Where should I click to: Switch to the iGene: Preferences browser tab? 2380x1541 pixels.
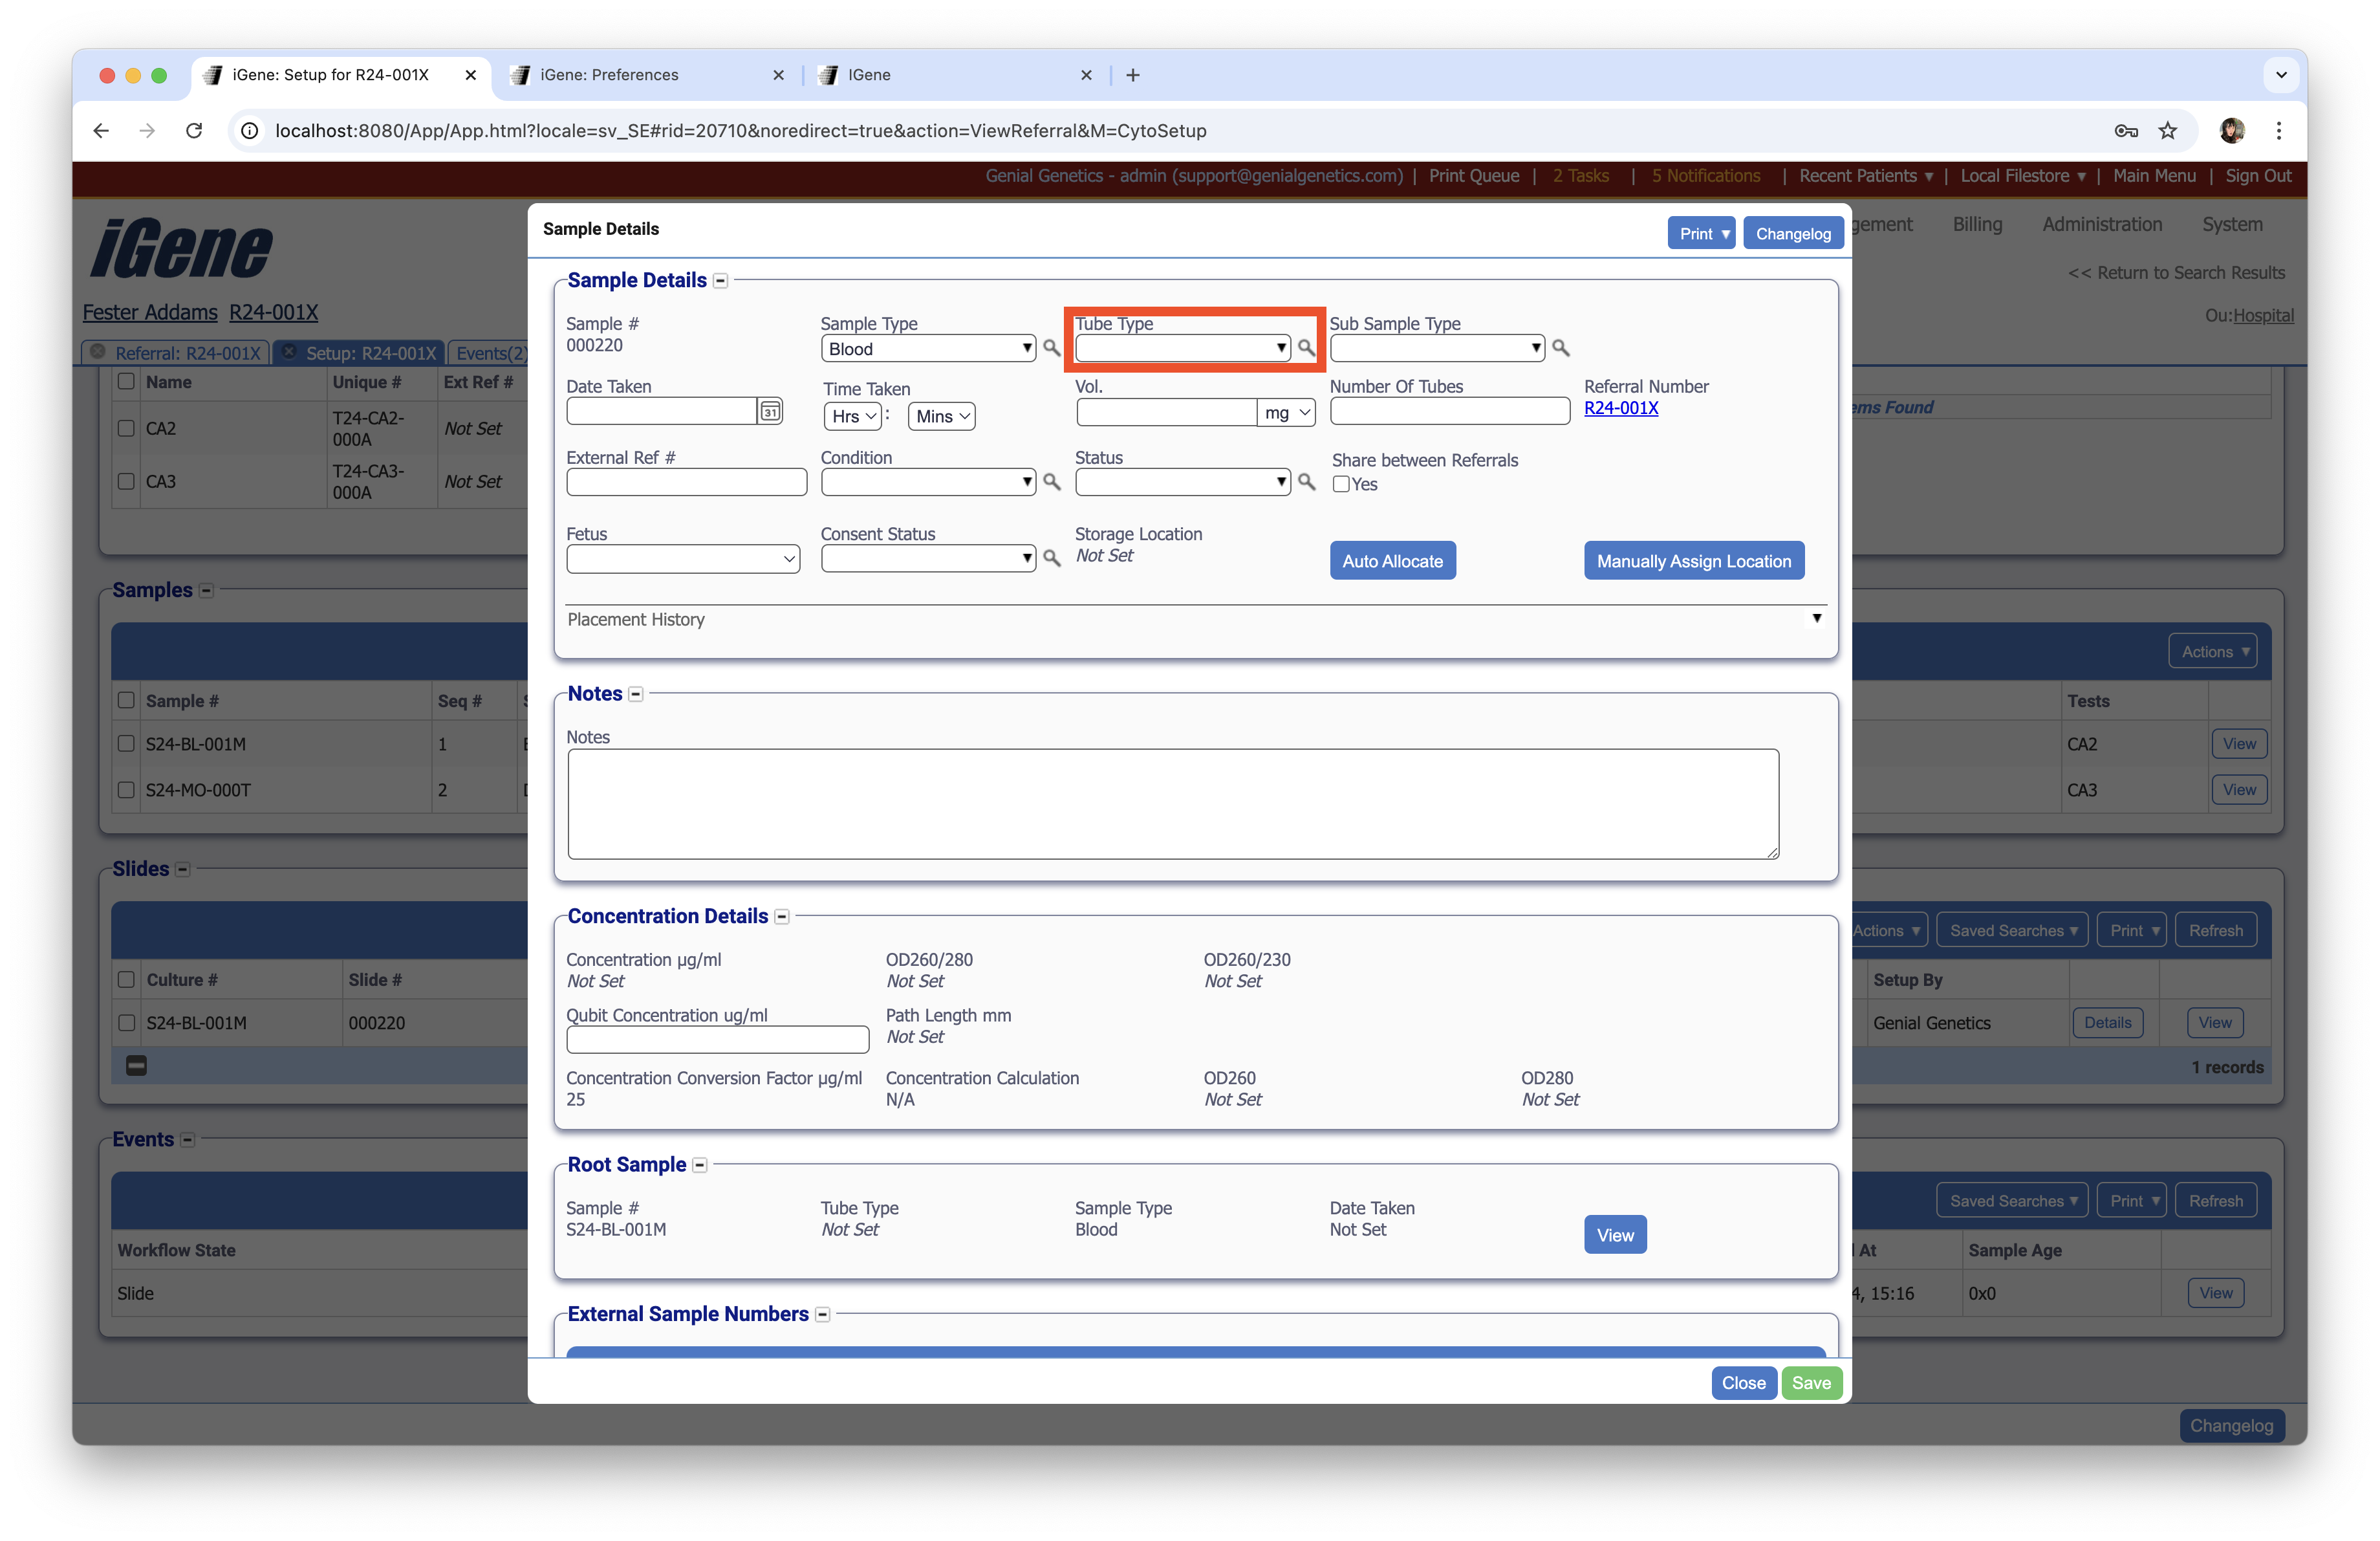[x=609, y=75]
